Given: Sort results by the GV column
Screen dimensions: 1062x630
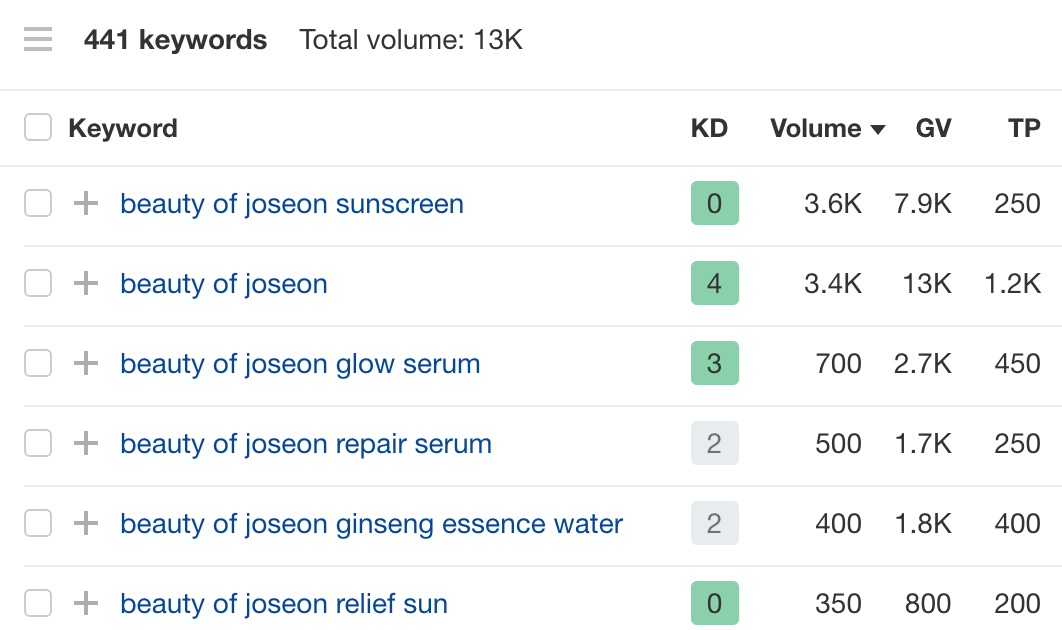Looking at the screenshot, I should coord(933,128).
